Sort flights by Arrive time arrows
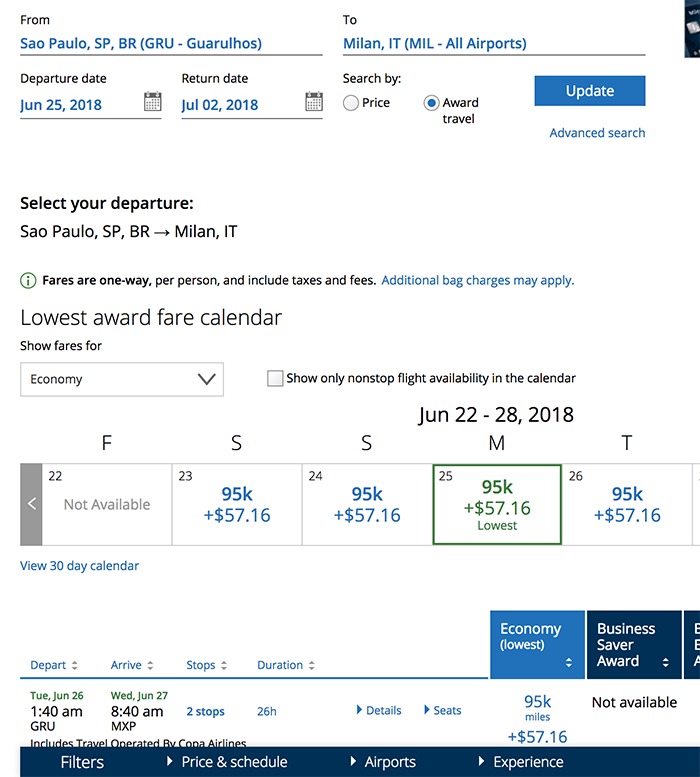This screenshot has width=700, height=777. (x=150, y=666)
